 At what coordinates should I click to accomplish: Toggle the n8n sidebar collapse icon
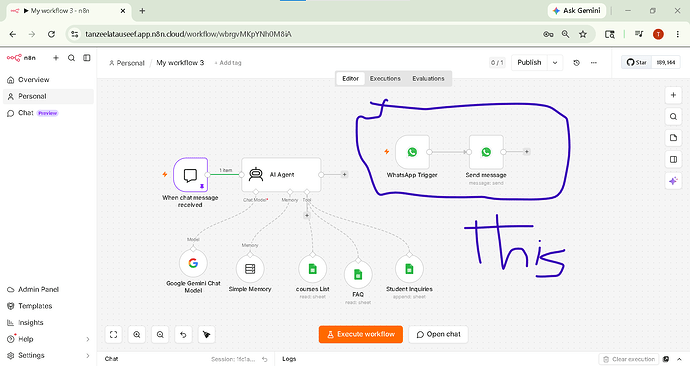87,58
